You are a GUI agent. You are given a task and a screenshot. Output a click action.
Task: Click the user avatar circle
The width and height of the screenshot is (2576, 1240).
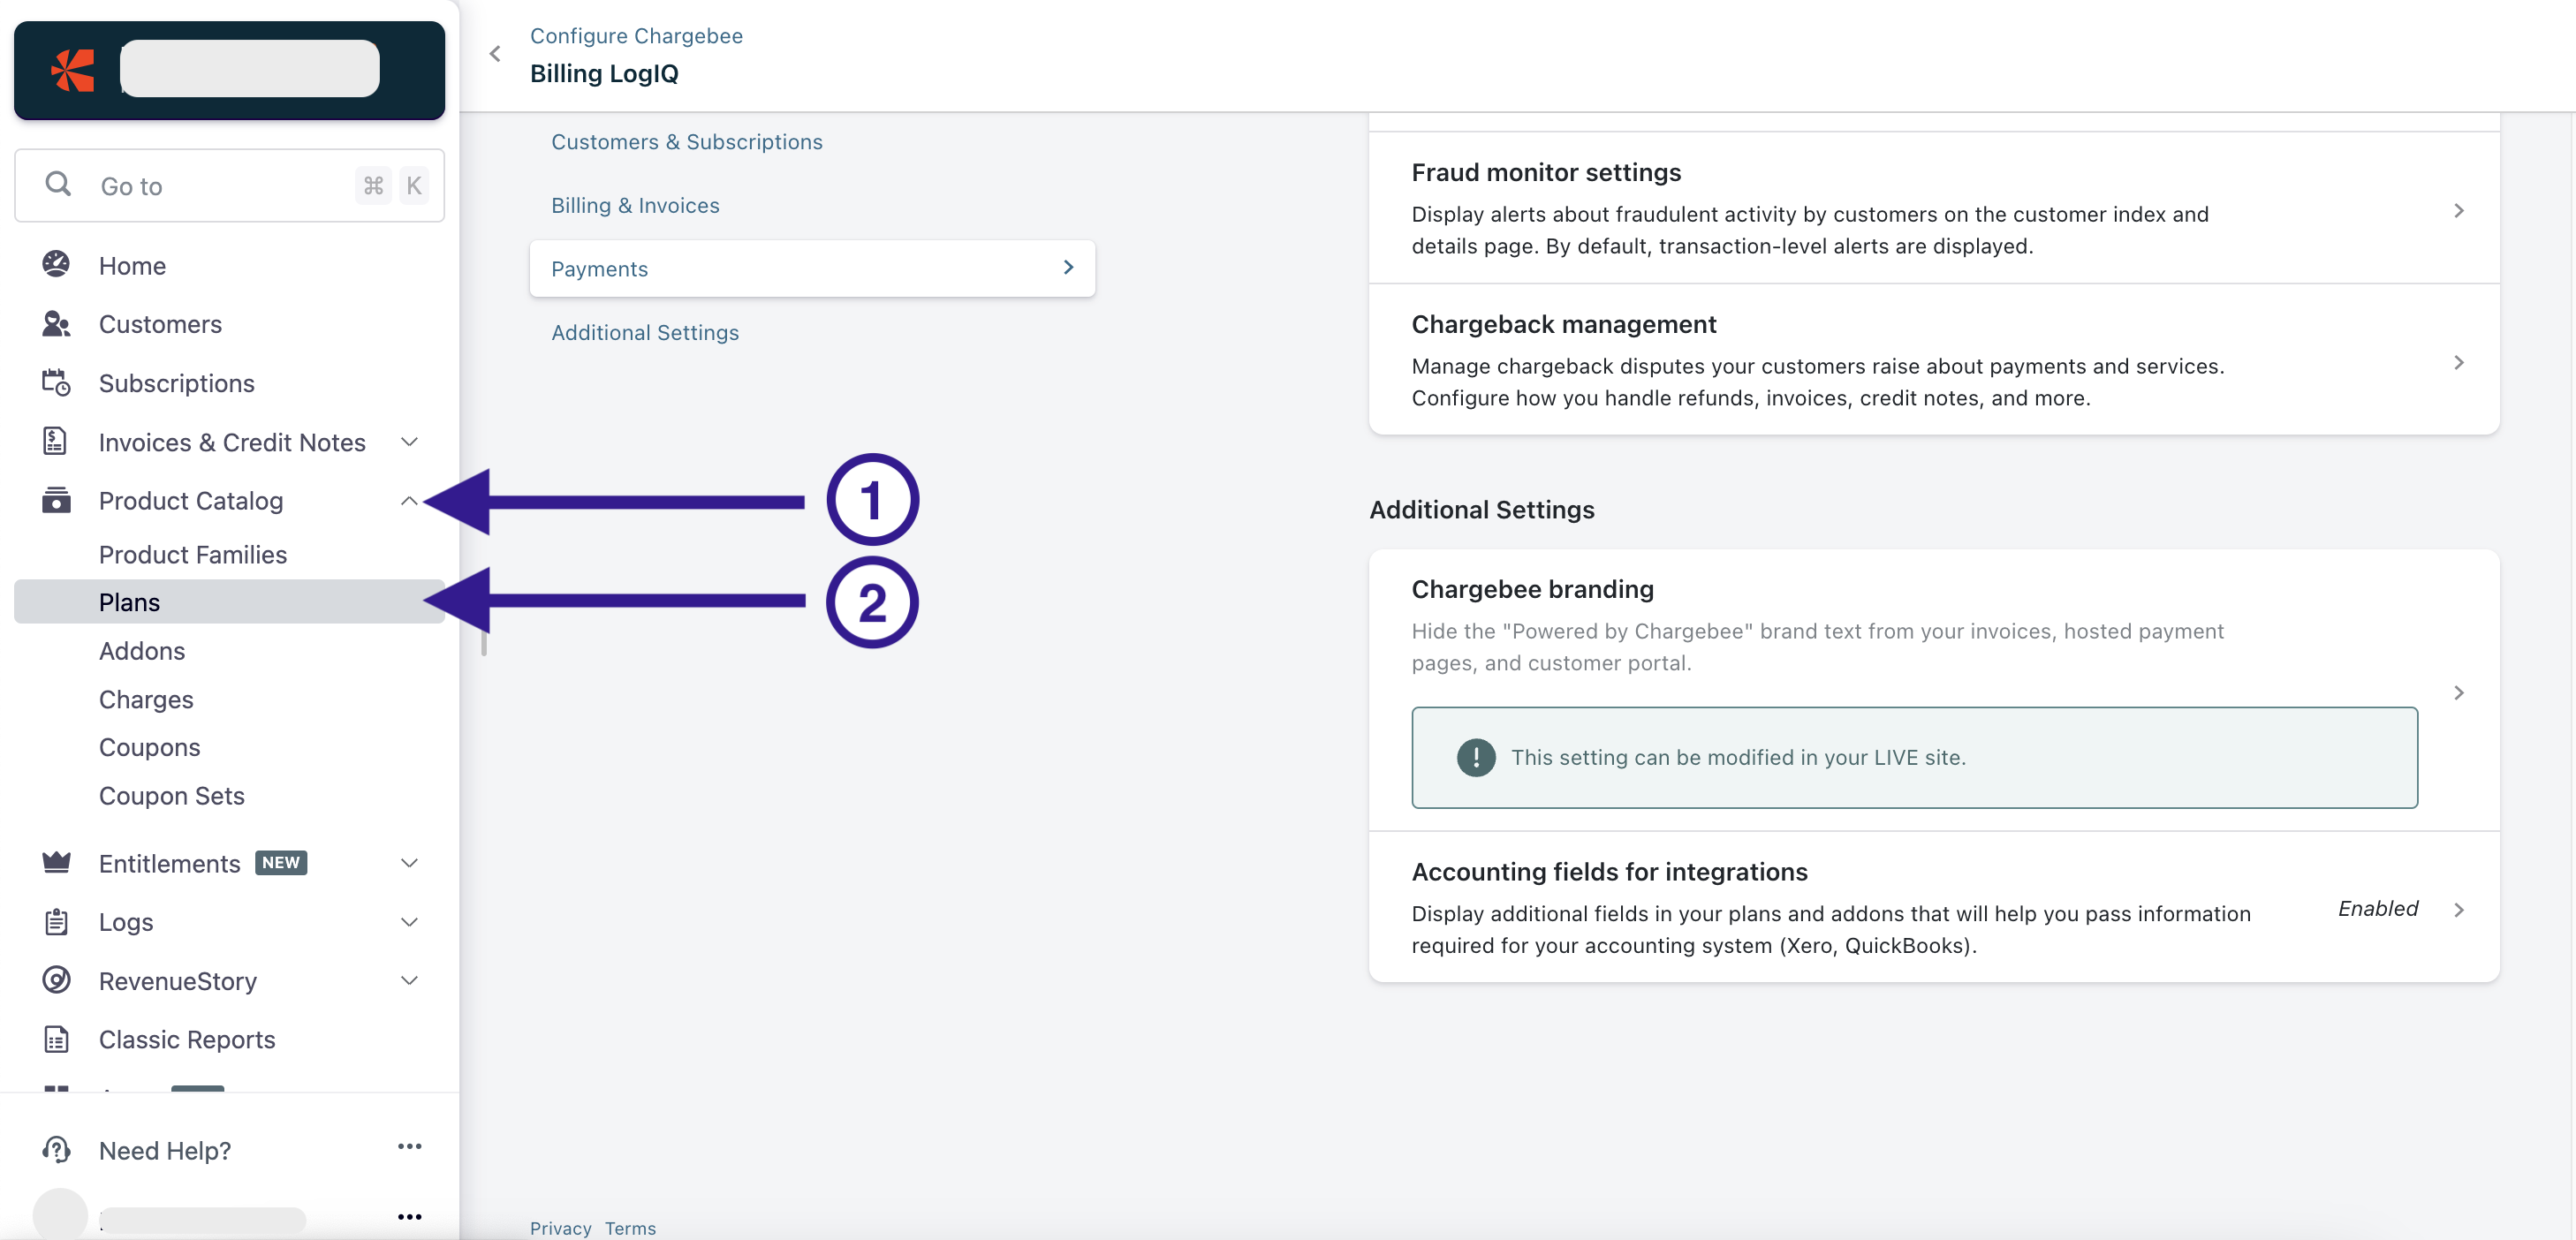point(60,1214)
